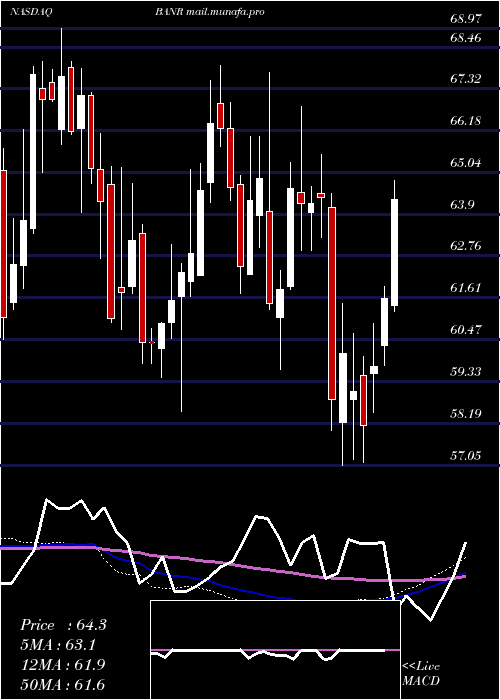Select the 68.97 price axis label
Viewport: 500px width, 700px height.
pyautogui.click(x=466, y=19)
